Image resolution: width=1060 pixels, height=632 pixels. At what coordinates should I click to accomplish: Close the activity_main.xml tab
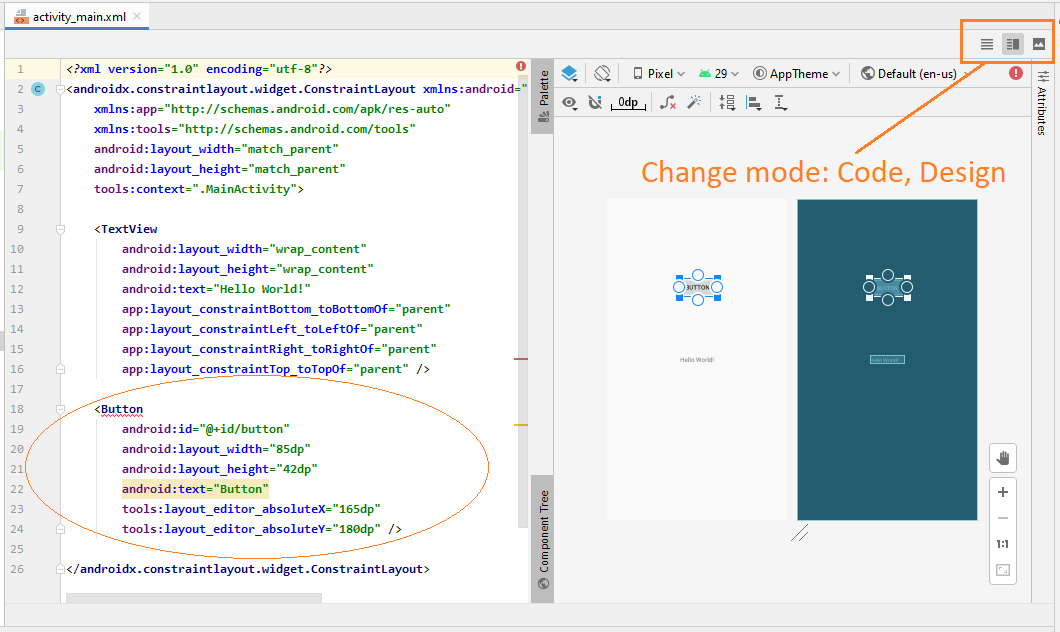tap(137, 16)
